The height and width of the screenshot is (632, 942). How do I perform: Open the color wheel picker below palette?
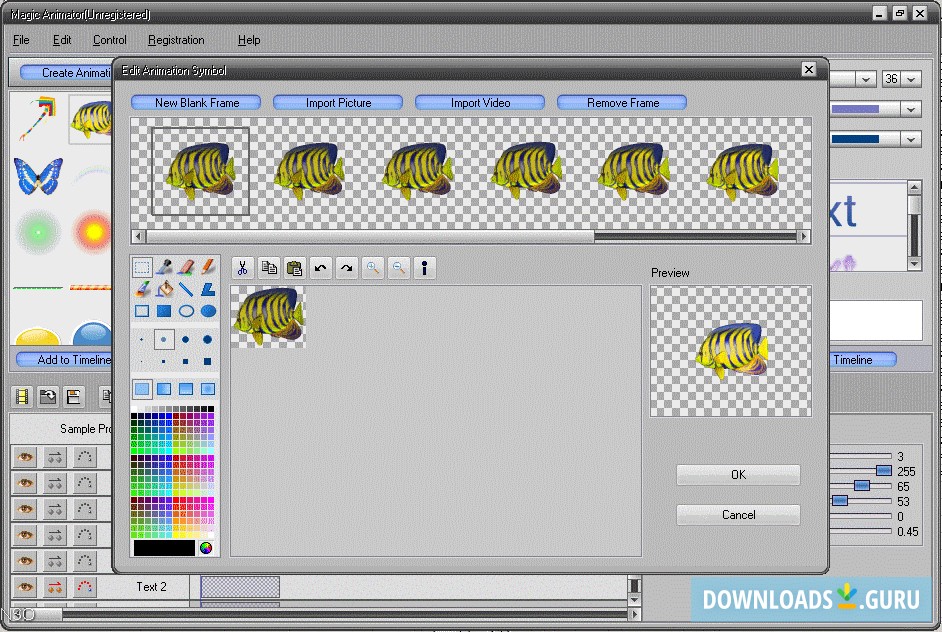pos(206,548)
